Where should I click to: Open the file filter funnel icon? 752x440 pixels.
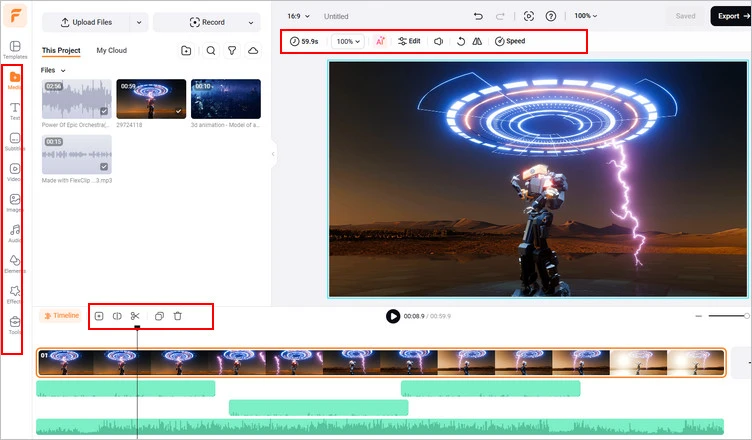point(232,50)
